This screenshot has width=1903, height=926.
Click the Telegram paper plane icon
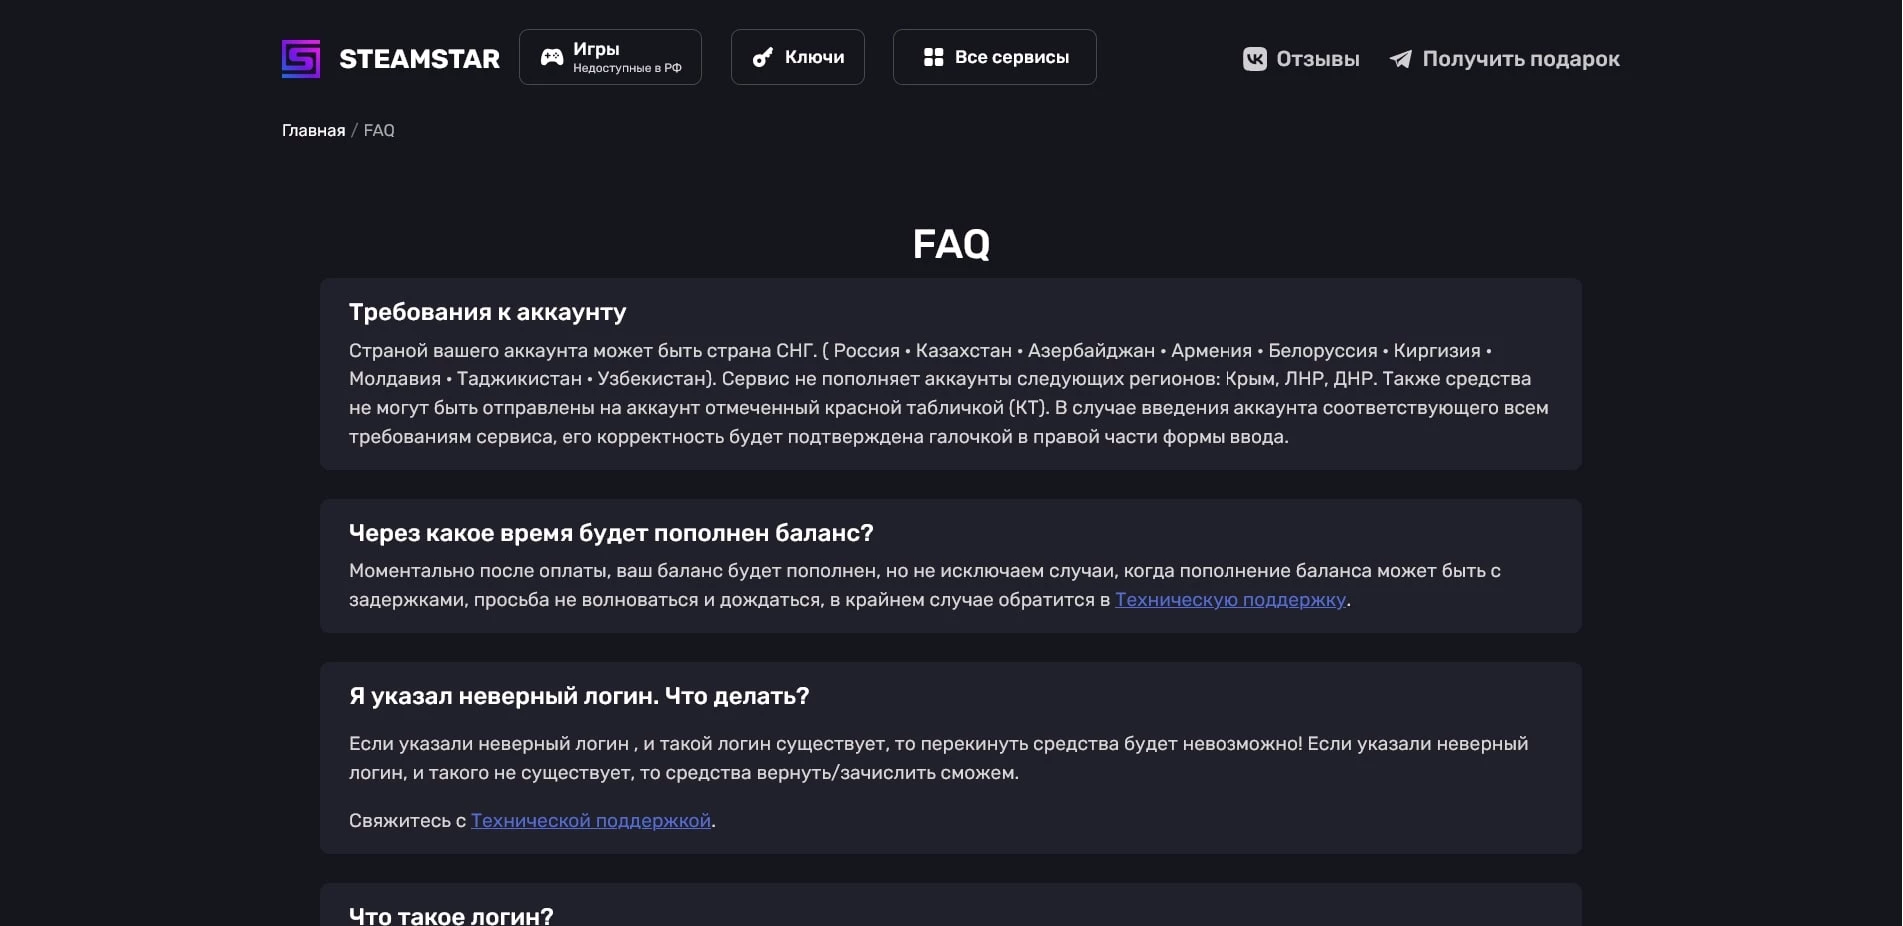1401,59
